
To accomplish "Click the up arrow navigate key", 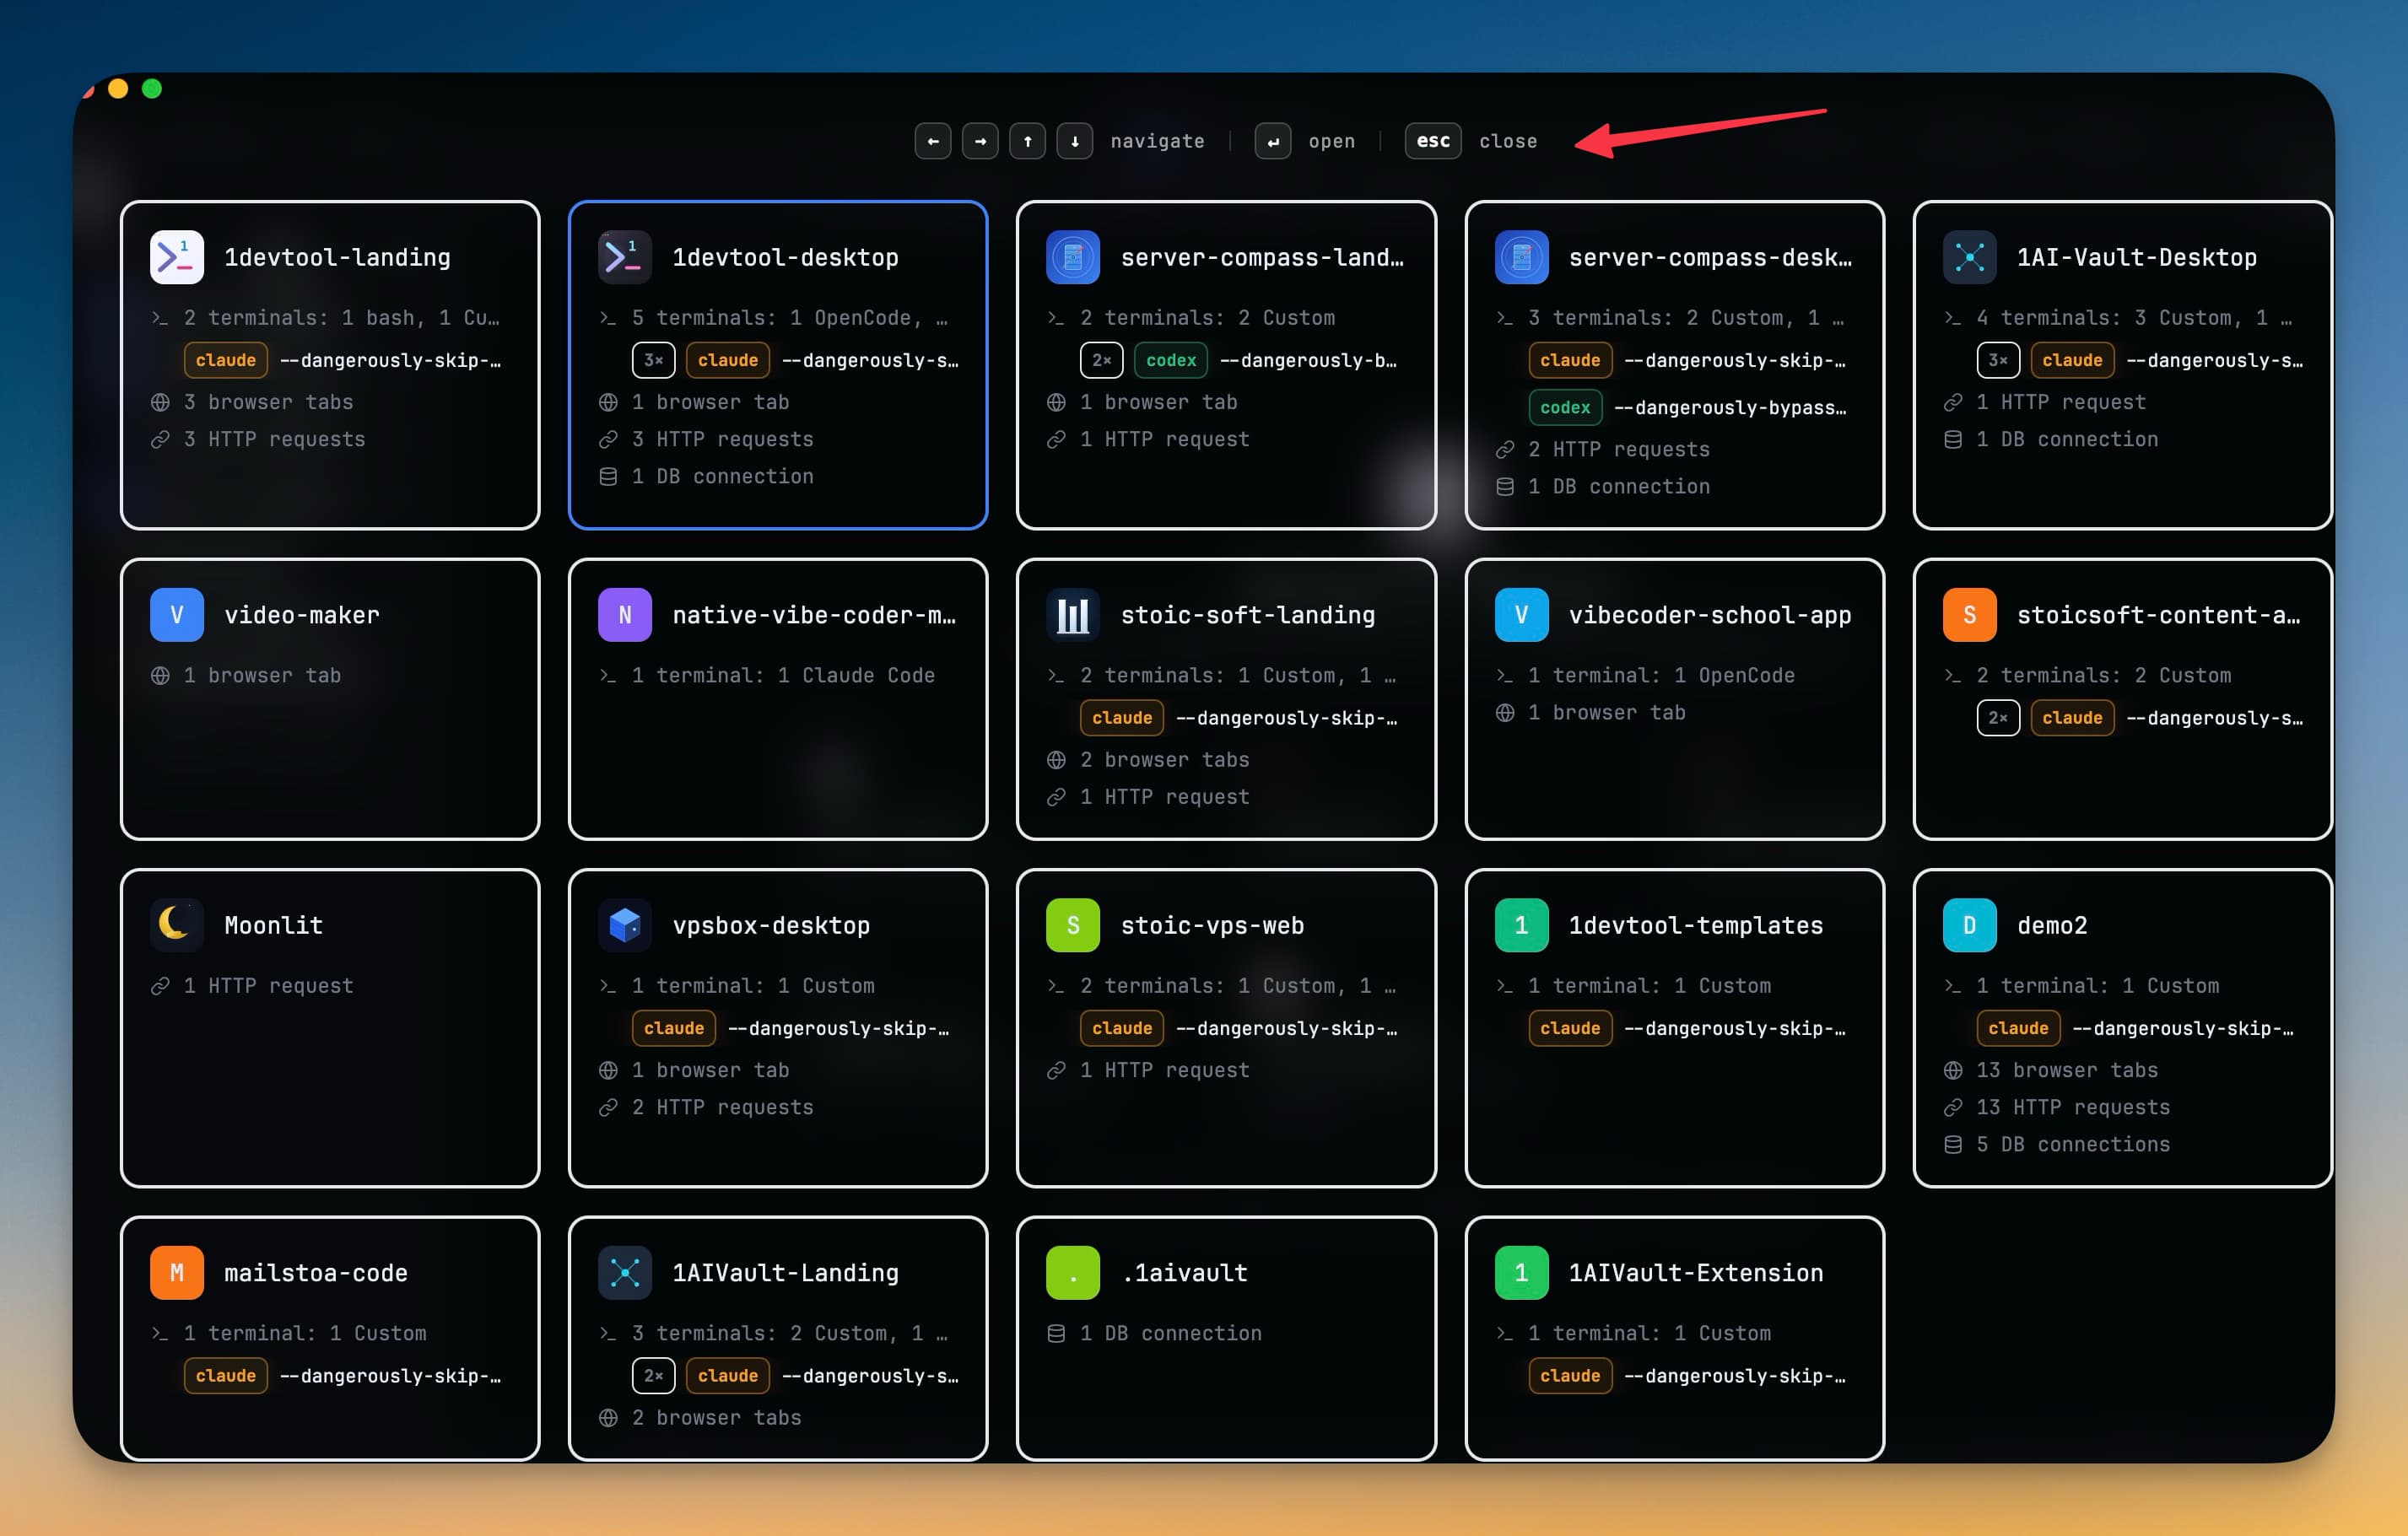I will click(x=1027, y=141).
